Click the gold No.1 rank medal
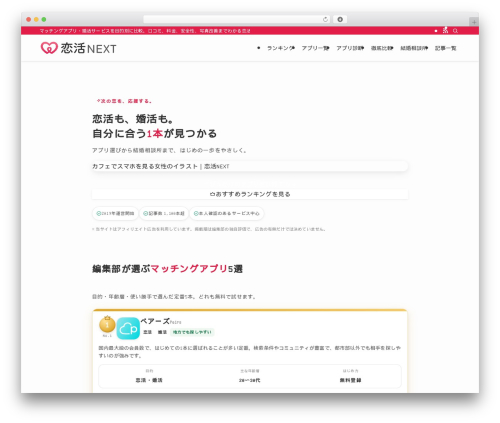The width and height of the screenshot is (500, 423). tap(107, 325)
